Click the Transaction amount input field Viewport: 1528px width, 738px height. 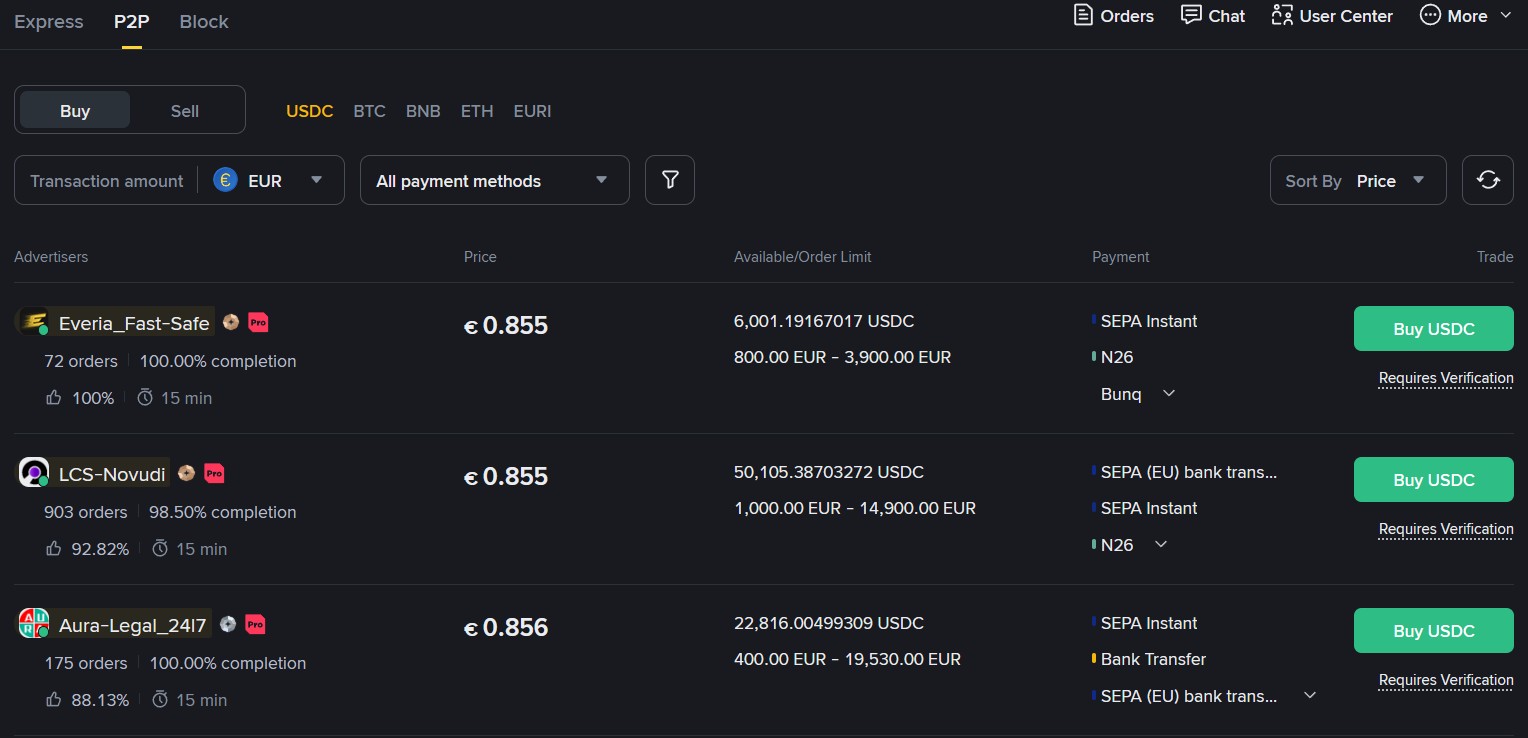click(106, 181)
